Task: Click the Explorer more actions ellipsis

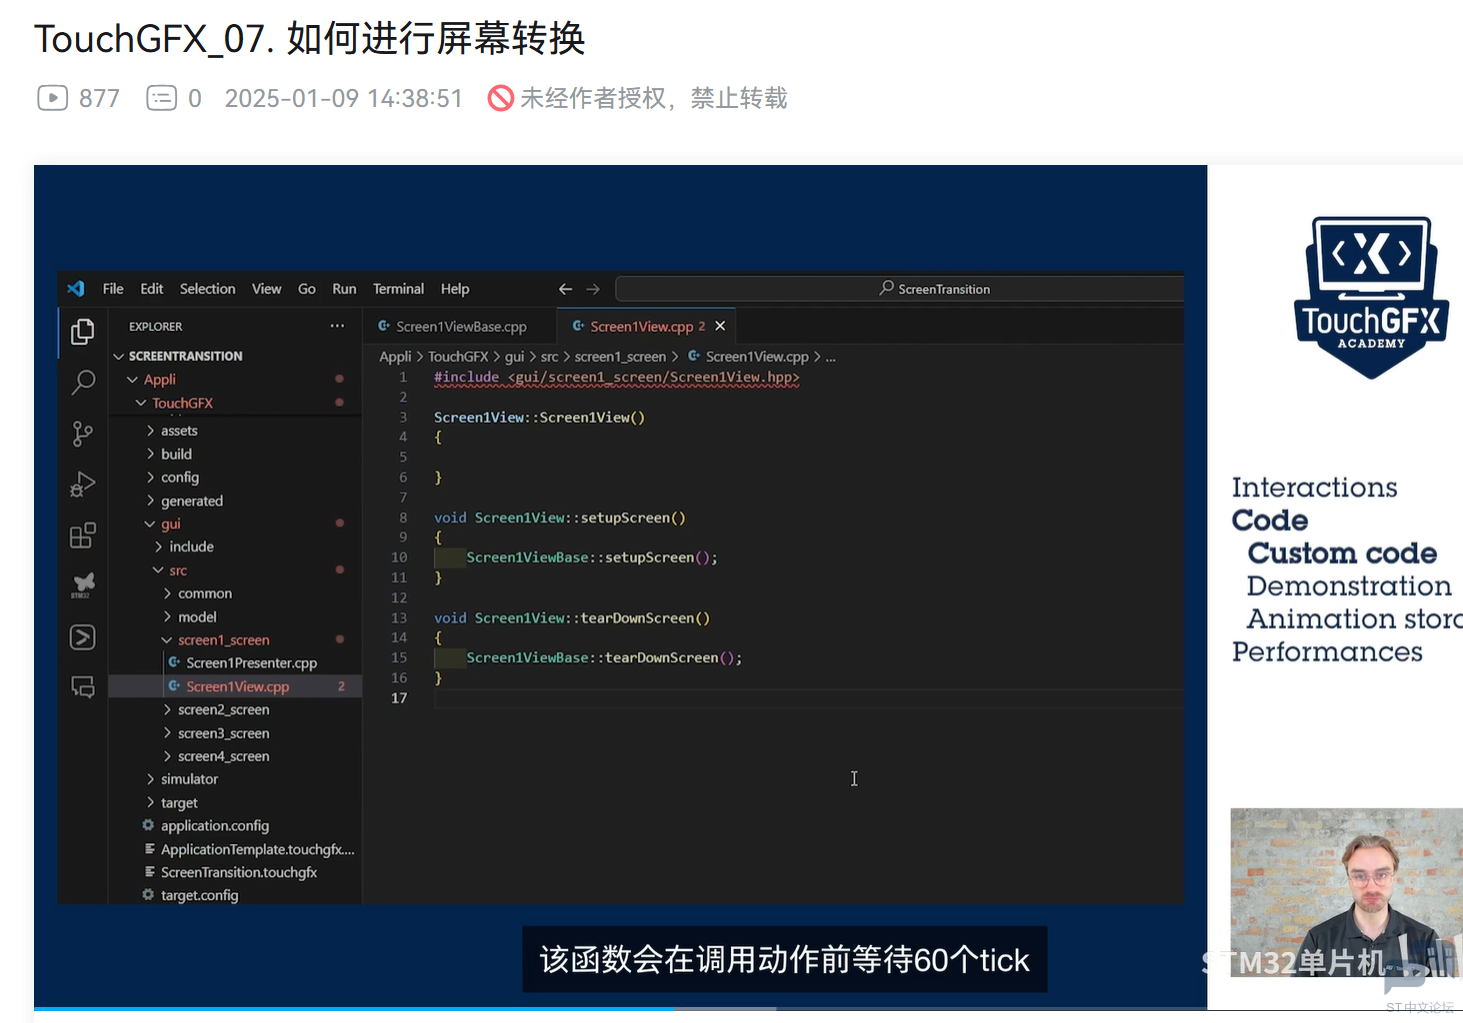Action: (x=337, y=326)
